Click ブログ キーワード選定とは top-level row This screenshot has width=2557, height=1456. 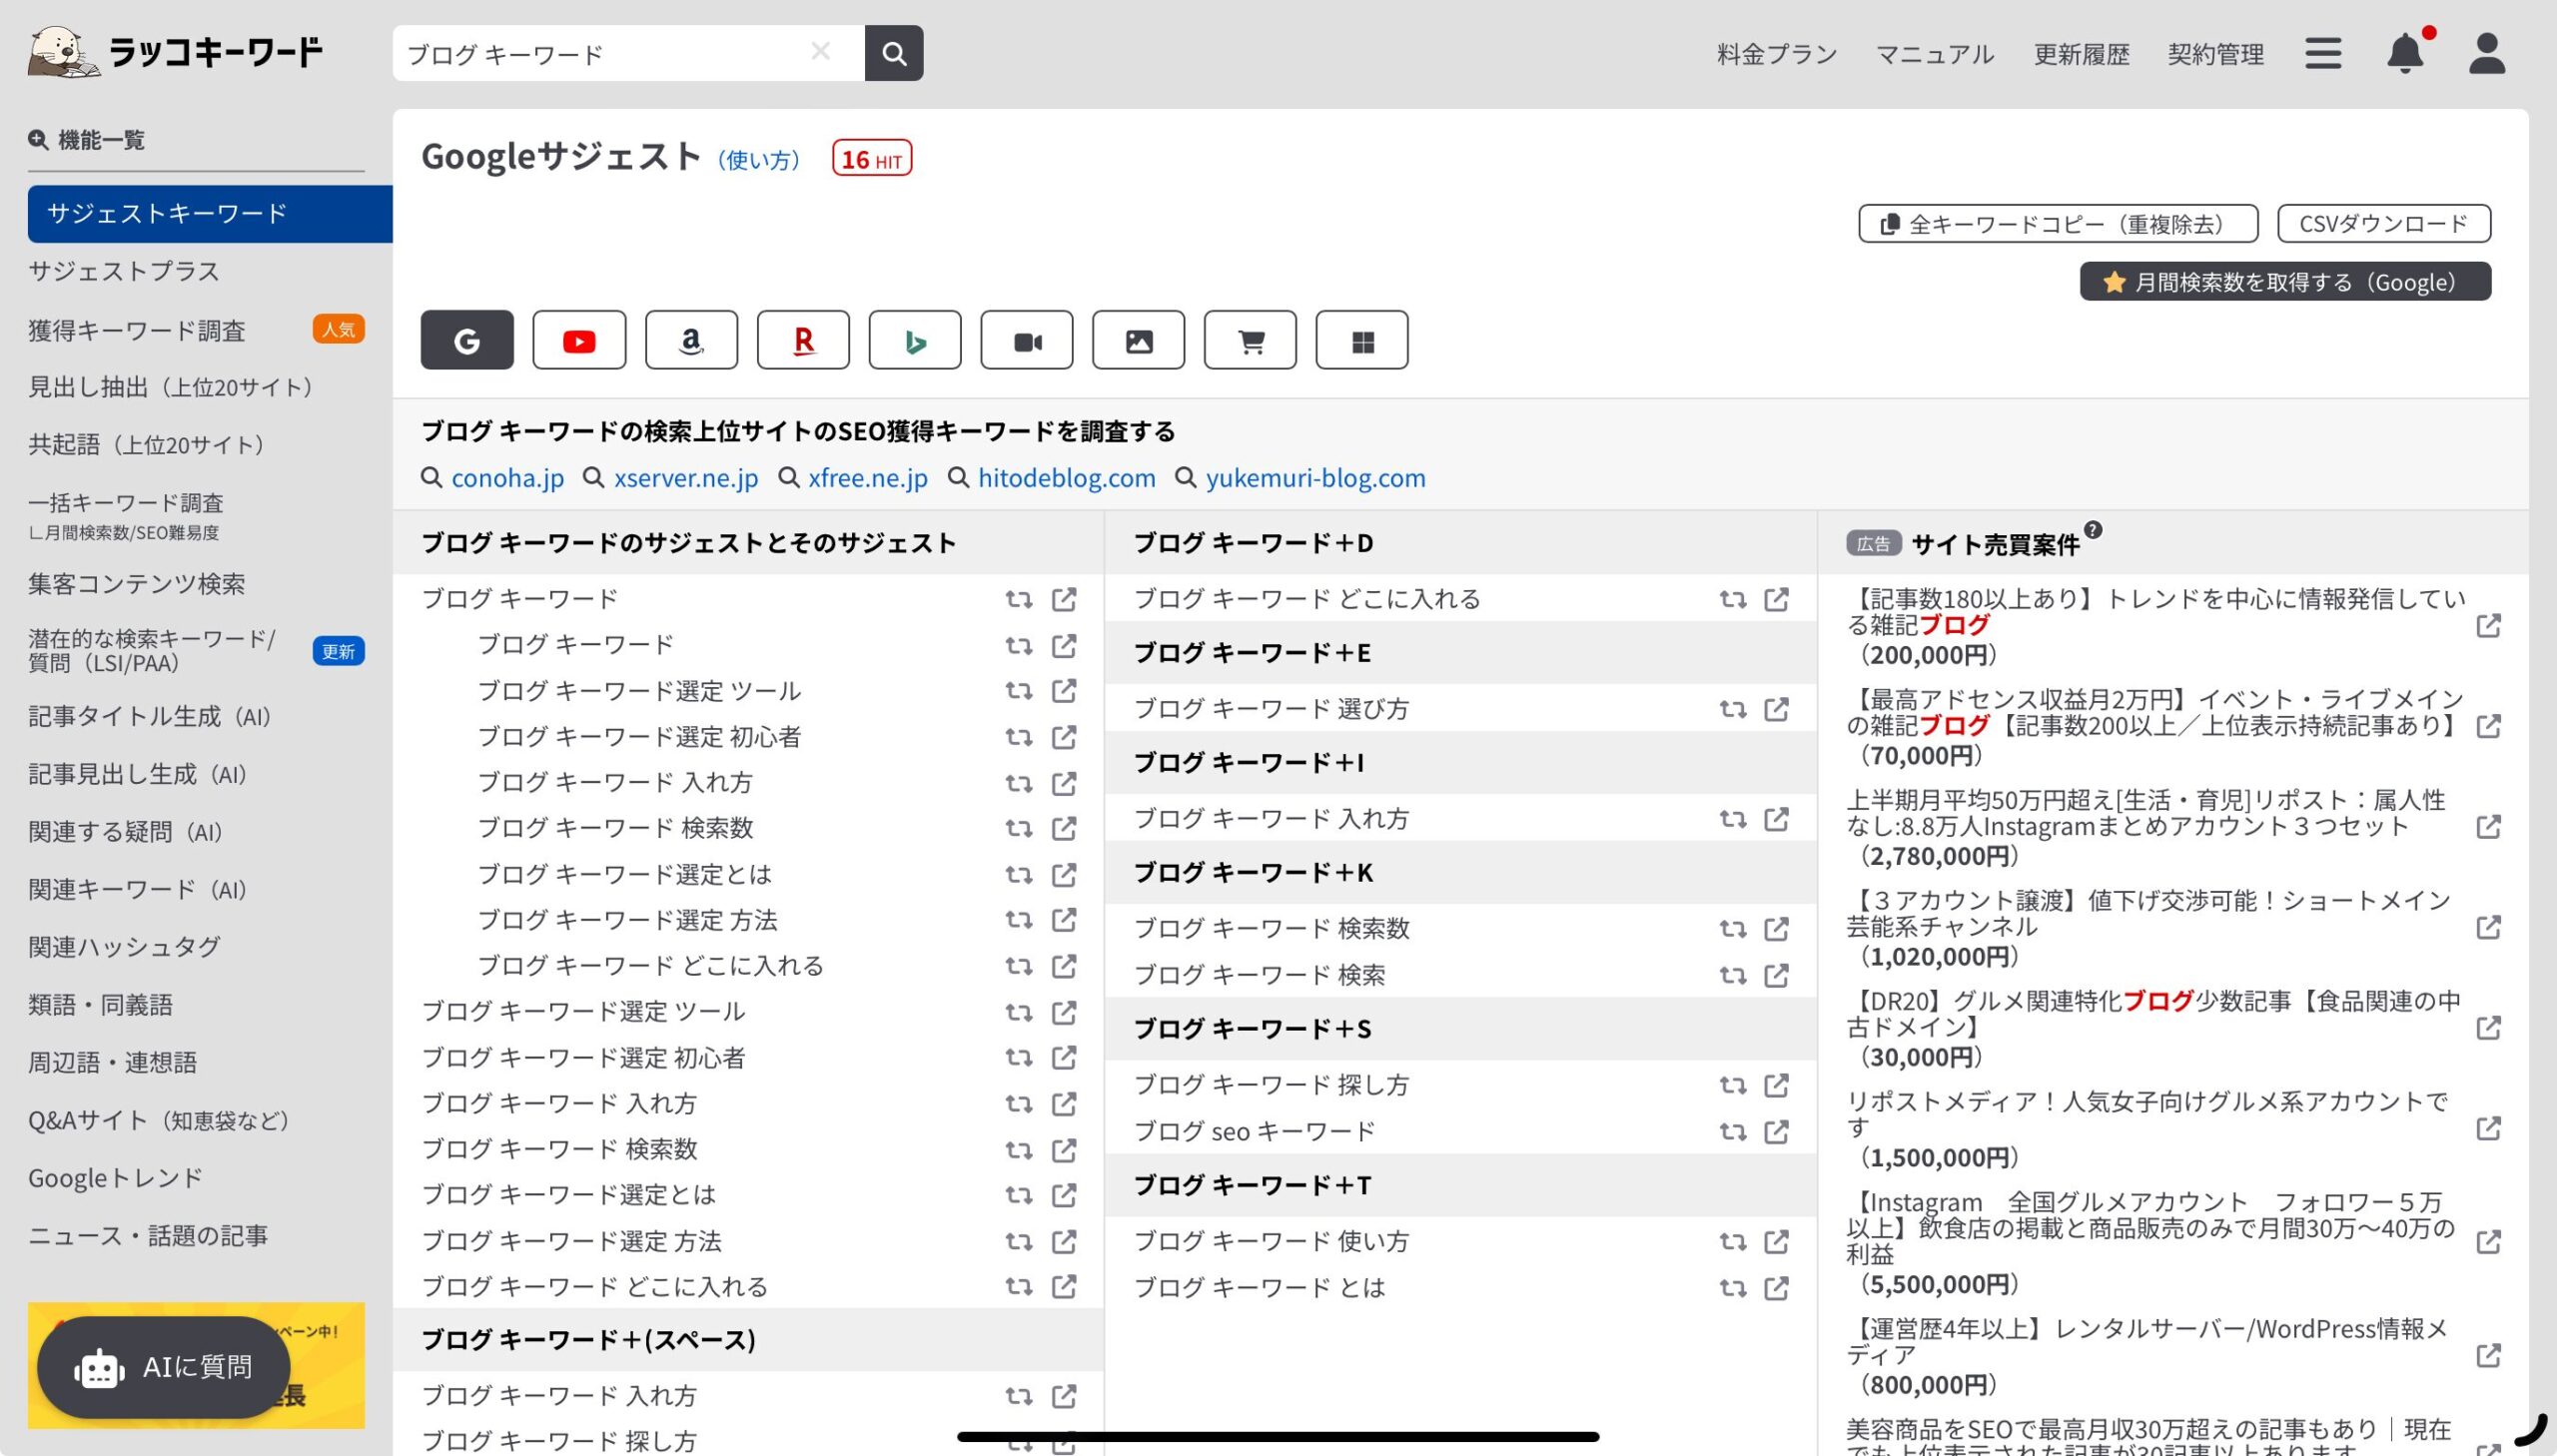[569, 1194]
